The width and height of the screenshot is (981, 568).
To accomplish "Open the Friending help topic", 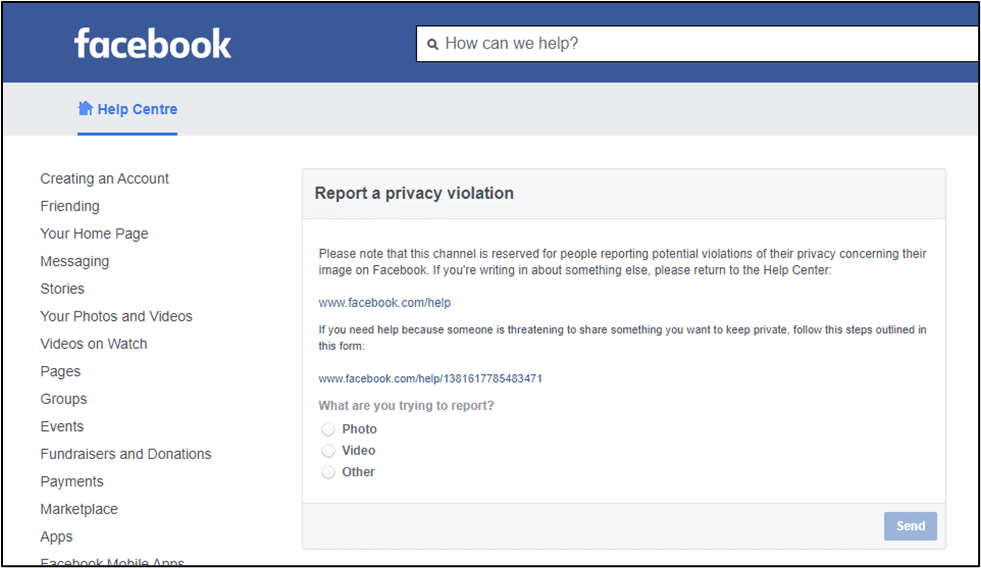I will [70, 206].
